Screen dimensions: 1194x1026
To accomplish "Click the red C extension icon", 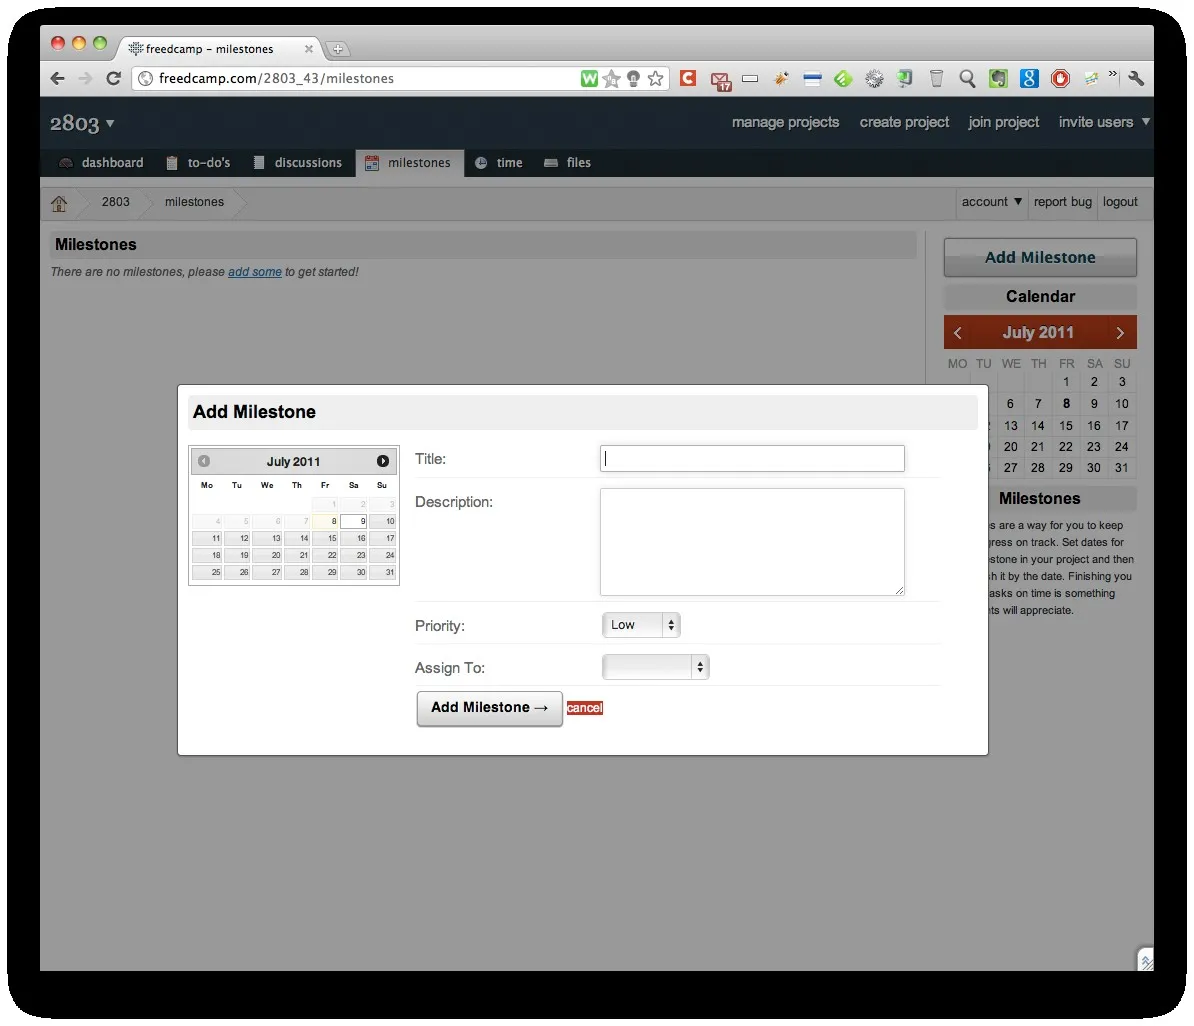I will [x=688, y=78].
